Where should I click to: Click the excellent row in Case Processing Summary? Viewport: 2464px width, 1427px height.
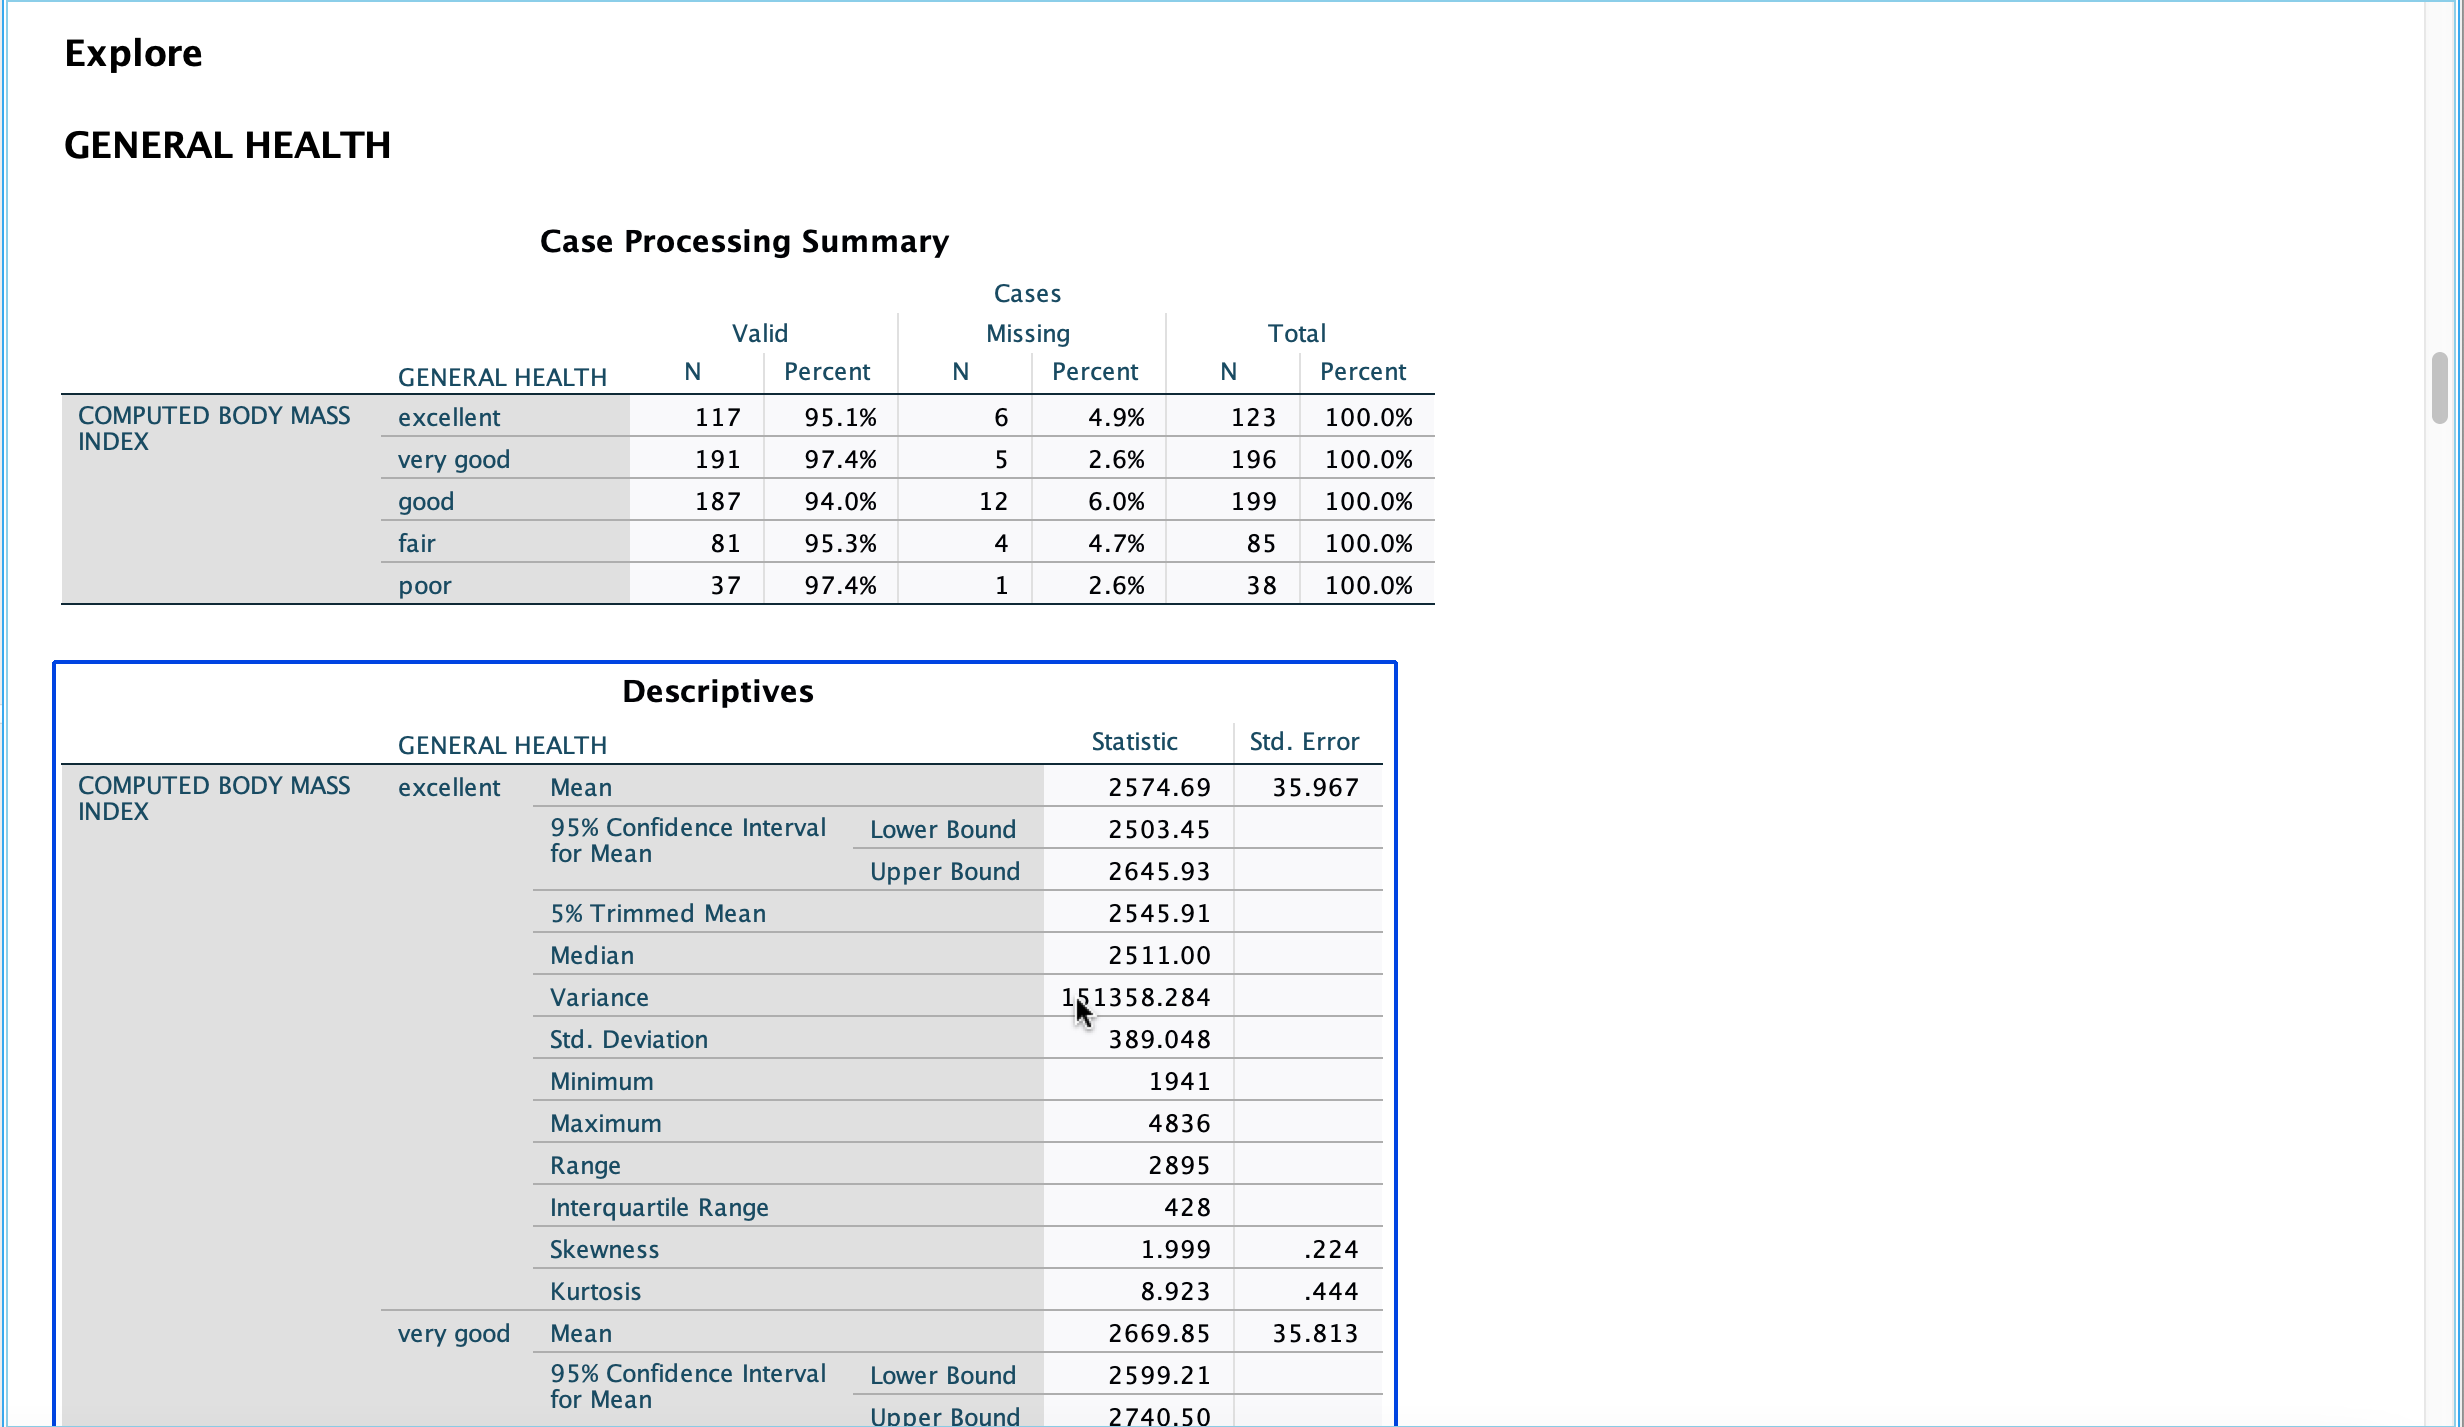(449, 417)
